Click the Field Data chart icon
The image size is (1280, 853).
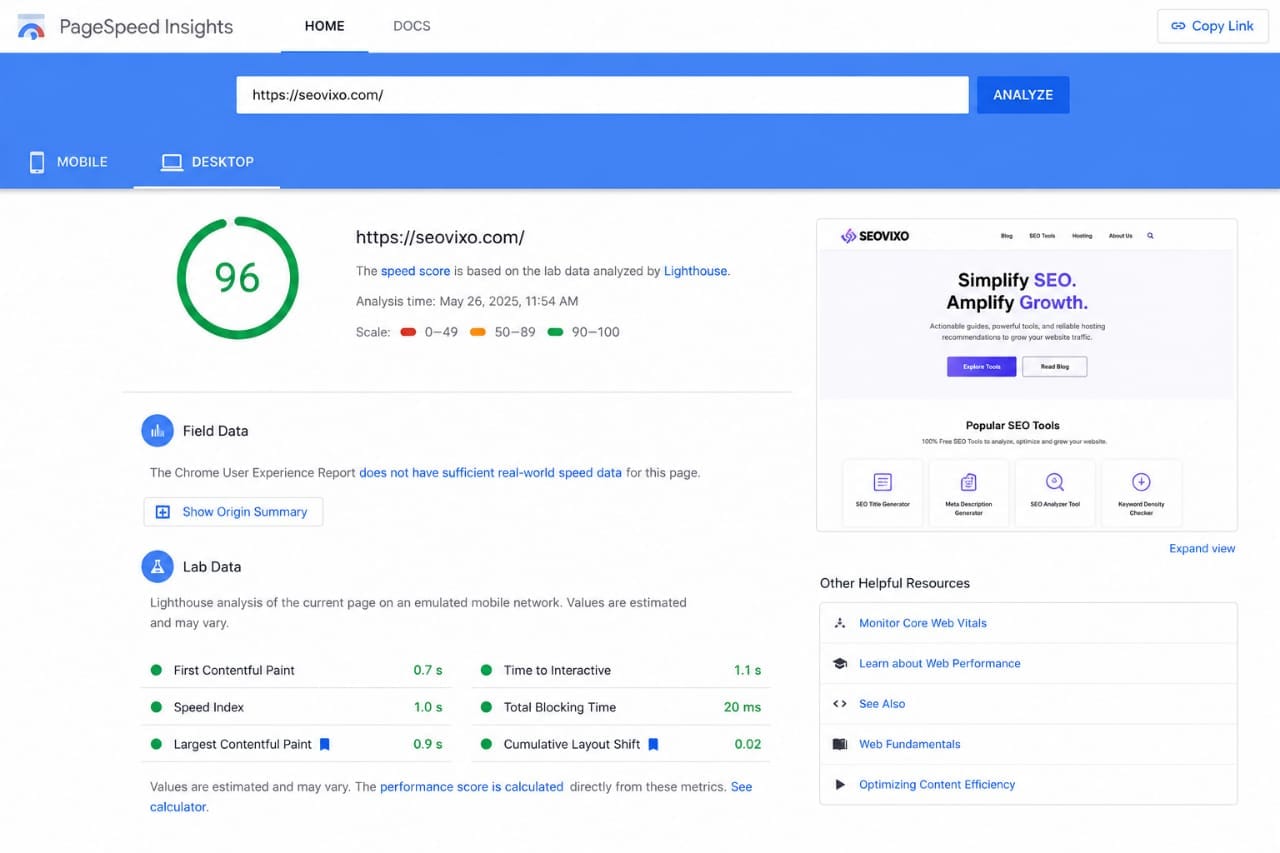pos(157,431)
